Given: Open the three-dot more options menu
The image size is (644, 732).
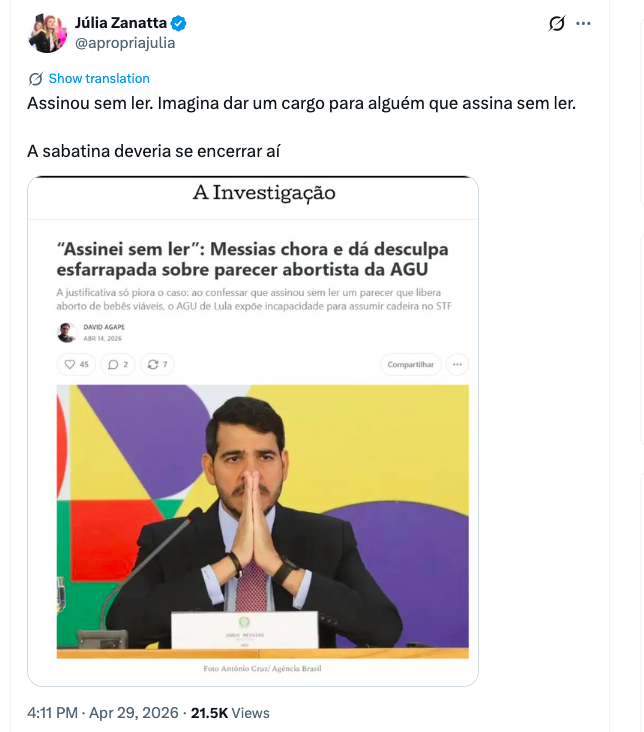Looking at the screenshot, I should [583, 23].
